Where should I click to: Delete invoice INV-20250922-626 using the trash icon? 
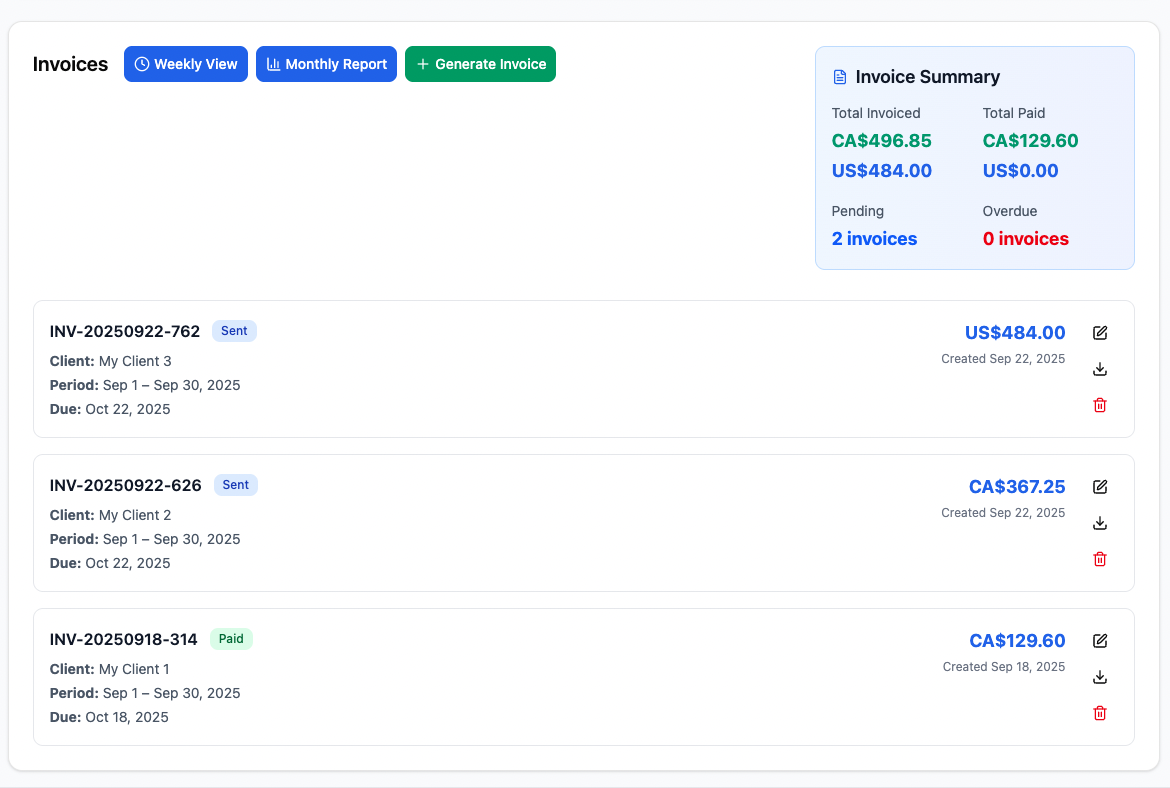tap(1100, 559)
